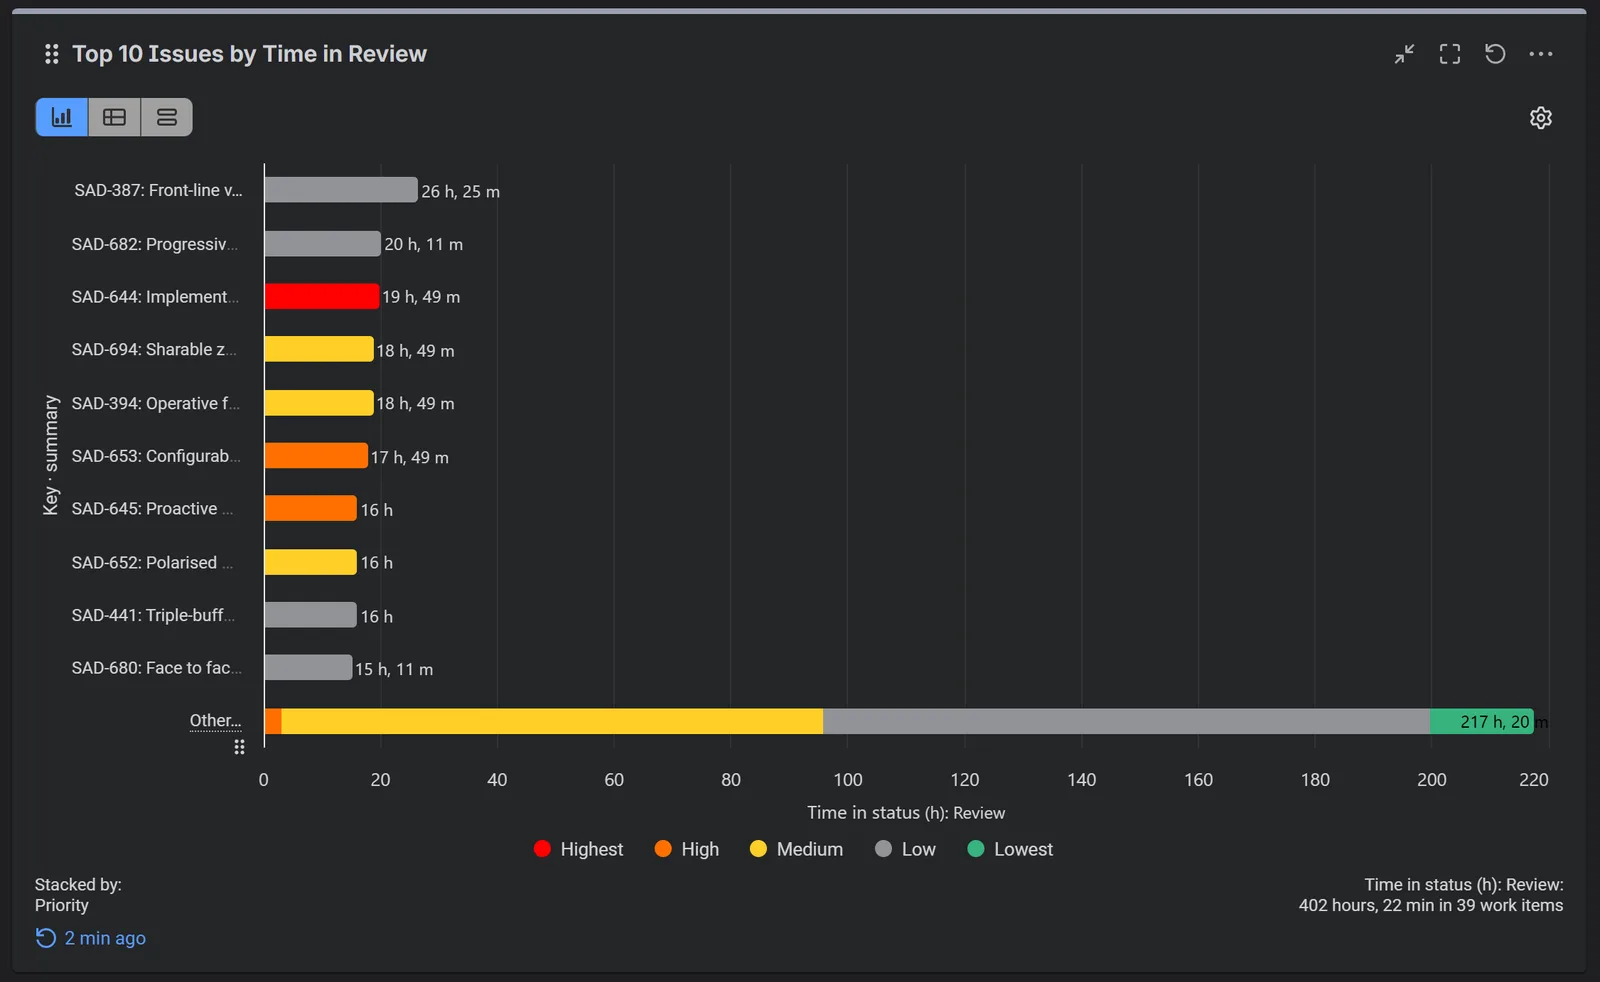Click the orange SAD-653 bar
Viewport: 1600px width, 982px height.
(316, 456)
